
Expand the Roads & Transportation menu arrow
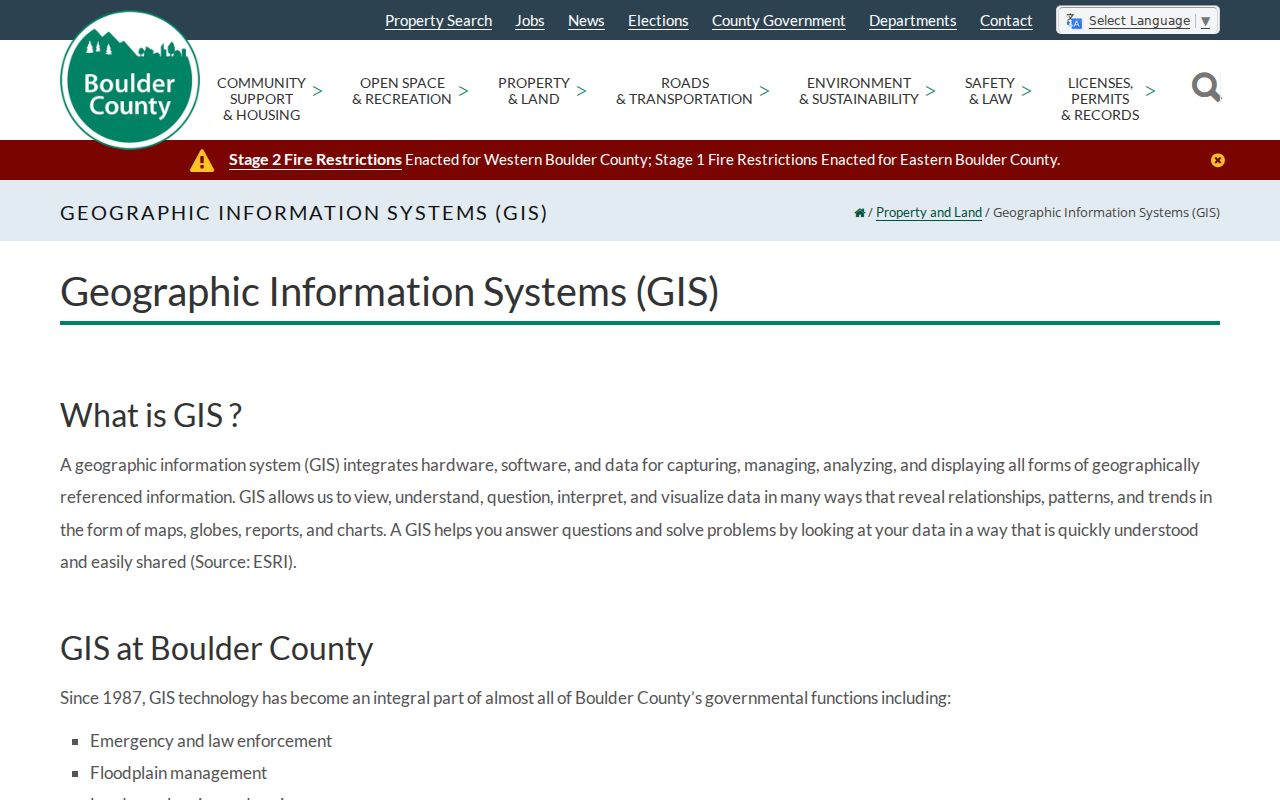(x=764, y=91)
